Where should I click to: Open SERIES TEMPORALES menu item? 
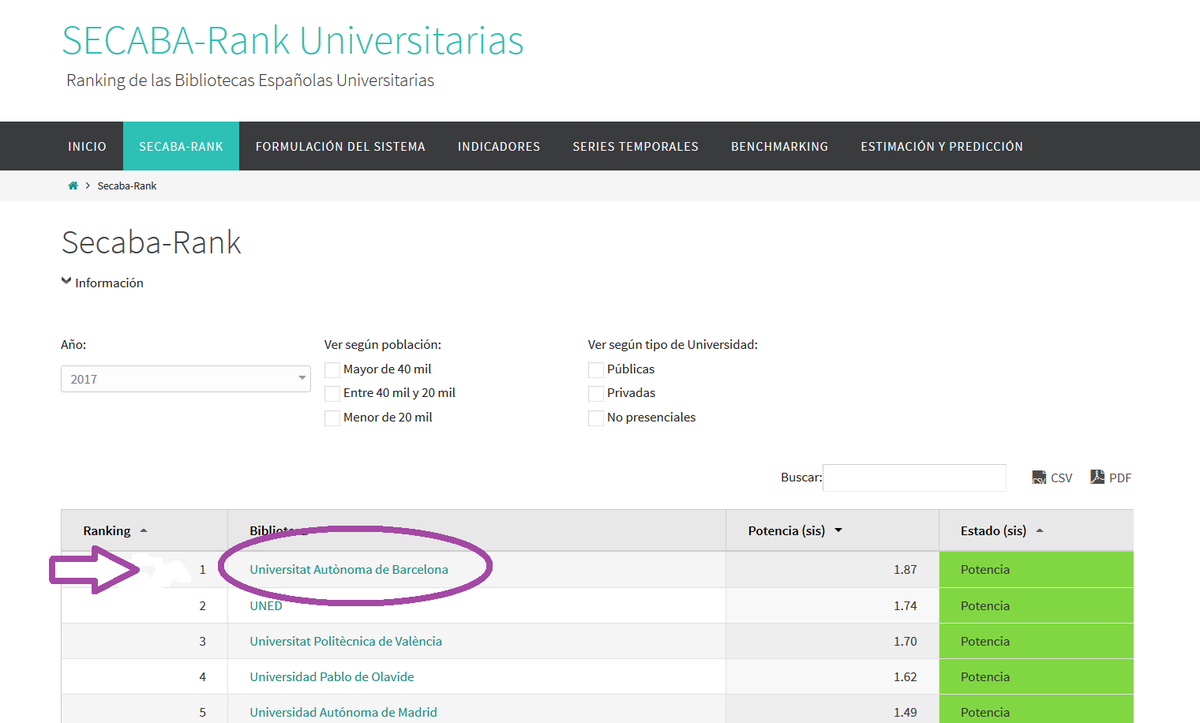tap(635, 146)
